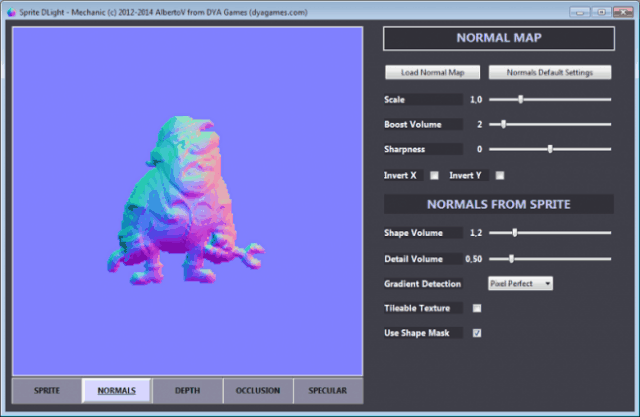Open the Gradient Detection dropdown
Screen dimensions: 640x417
(520, 283)
